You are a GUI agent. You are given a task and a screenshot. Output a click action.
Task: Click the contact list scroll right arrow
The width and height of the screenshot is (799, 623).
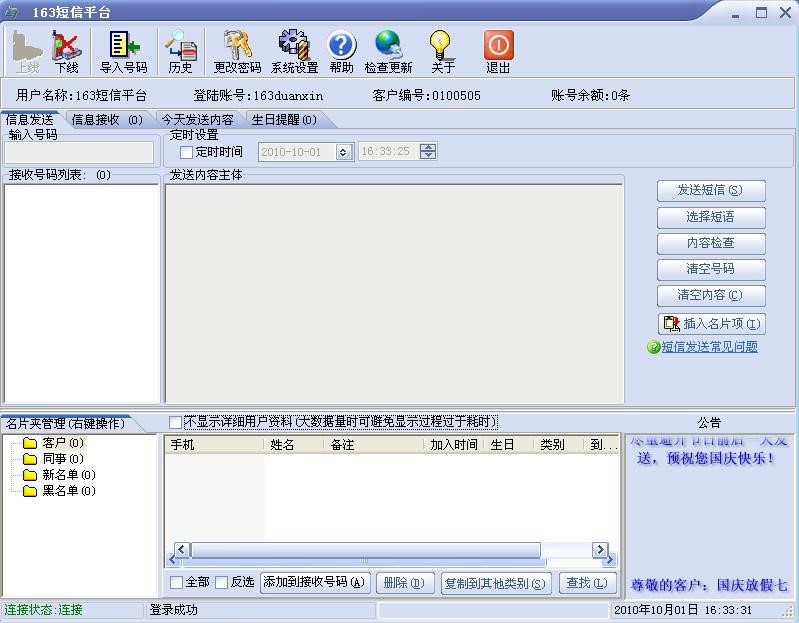(600, 550)
